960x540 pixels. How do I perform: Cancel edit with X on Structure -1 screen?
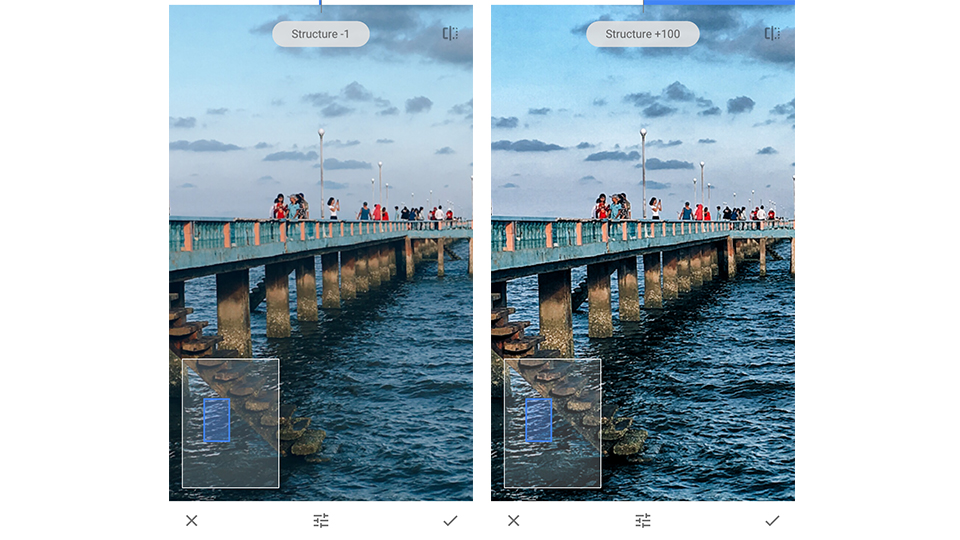[x=192, y=520]
